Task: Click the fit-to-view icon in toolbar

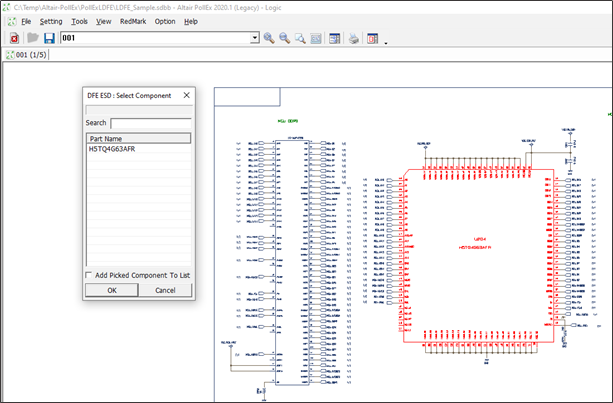Action: (x=317, y=38)
